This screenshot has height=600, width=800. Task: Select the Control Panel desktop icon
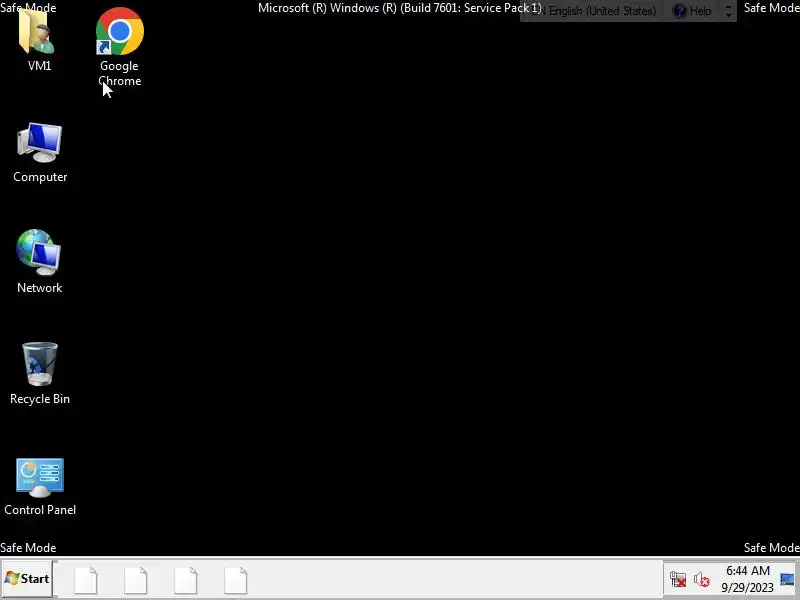[x=40, y=478]
